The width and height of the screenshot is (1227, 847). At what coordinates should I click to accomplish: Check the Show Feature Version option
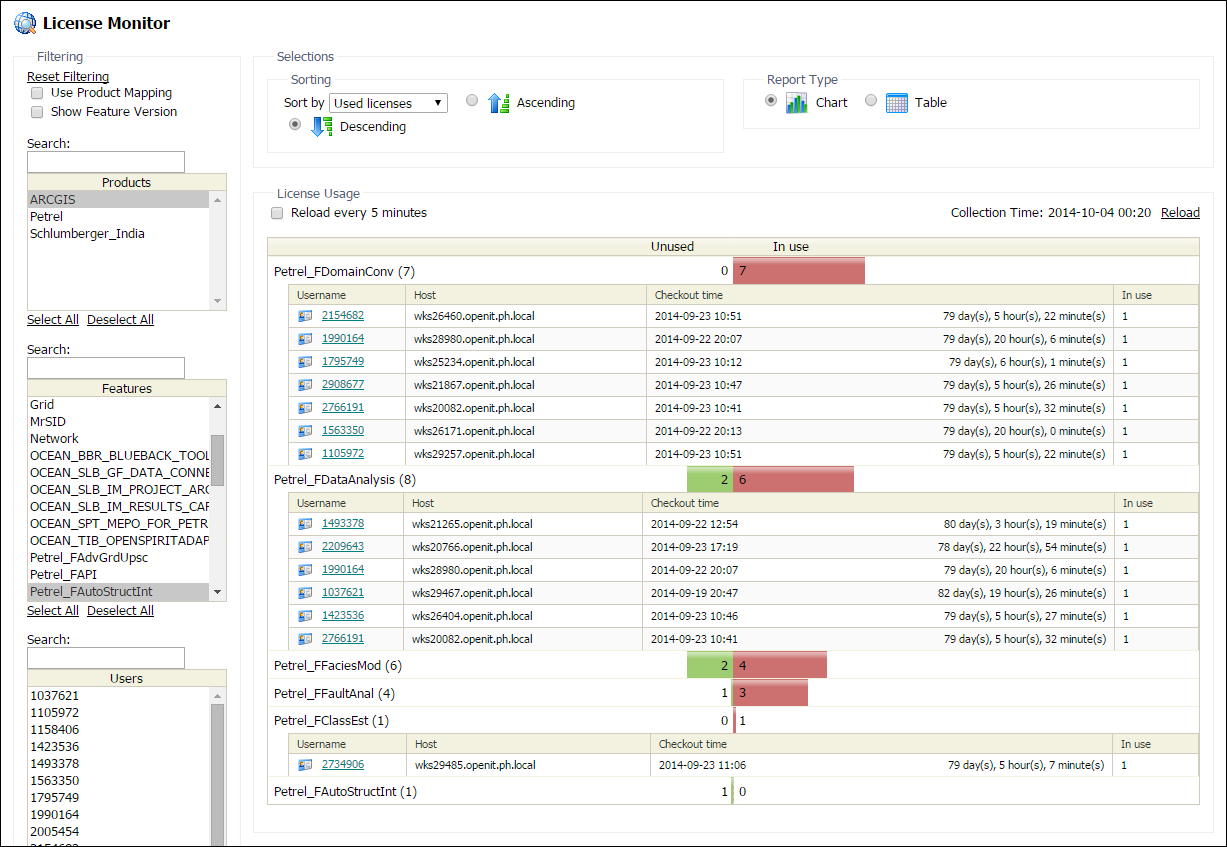point(37,112)
